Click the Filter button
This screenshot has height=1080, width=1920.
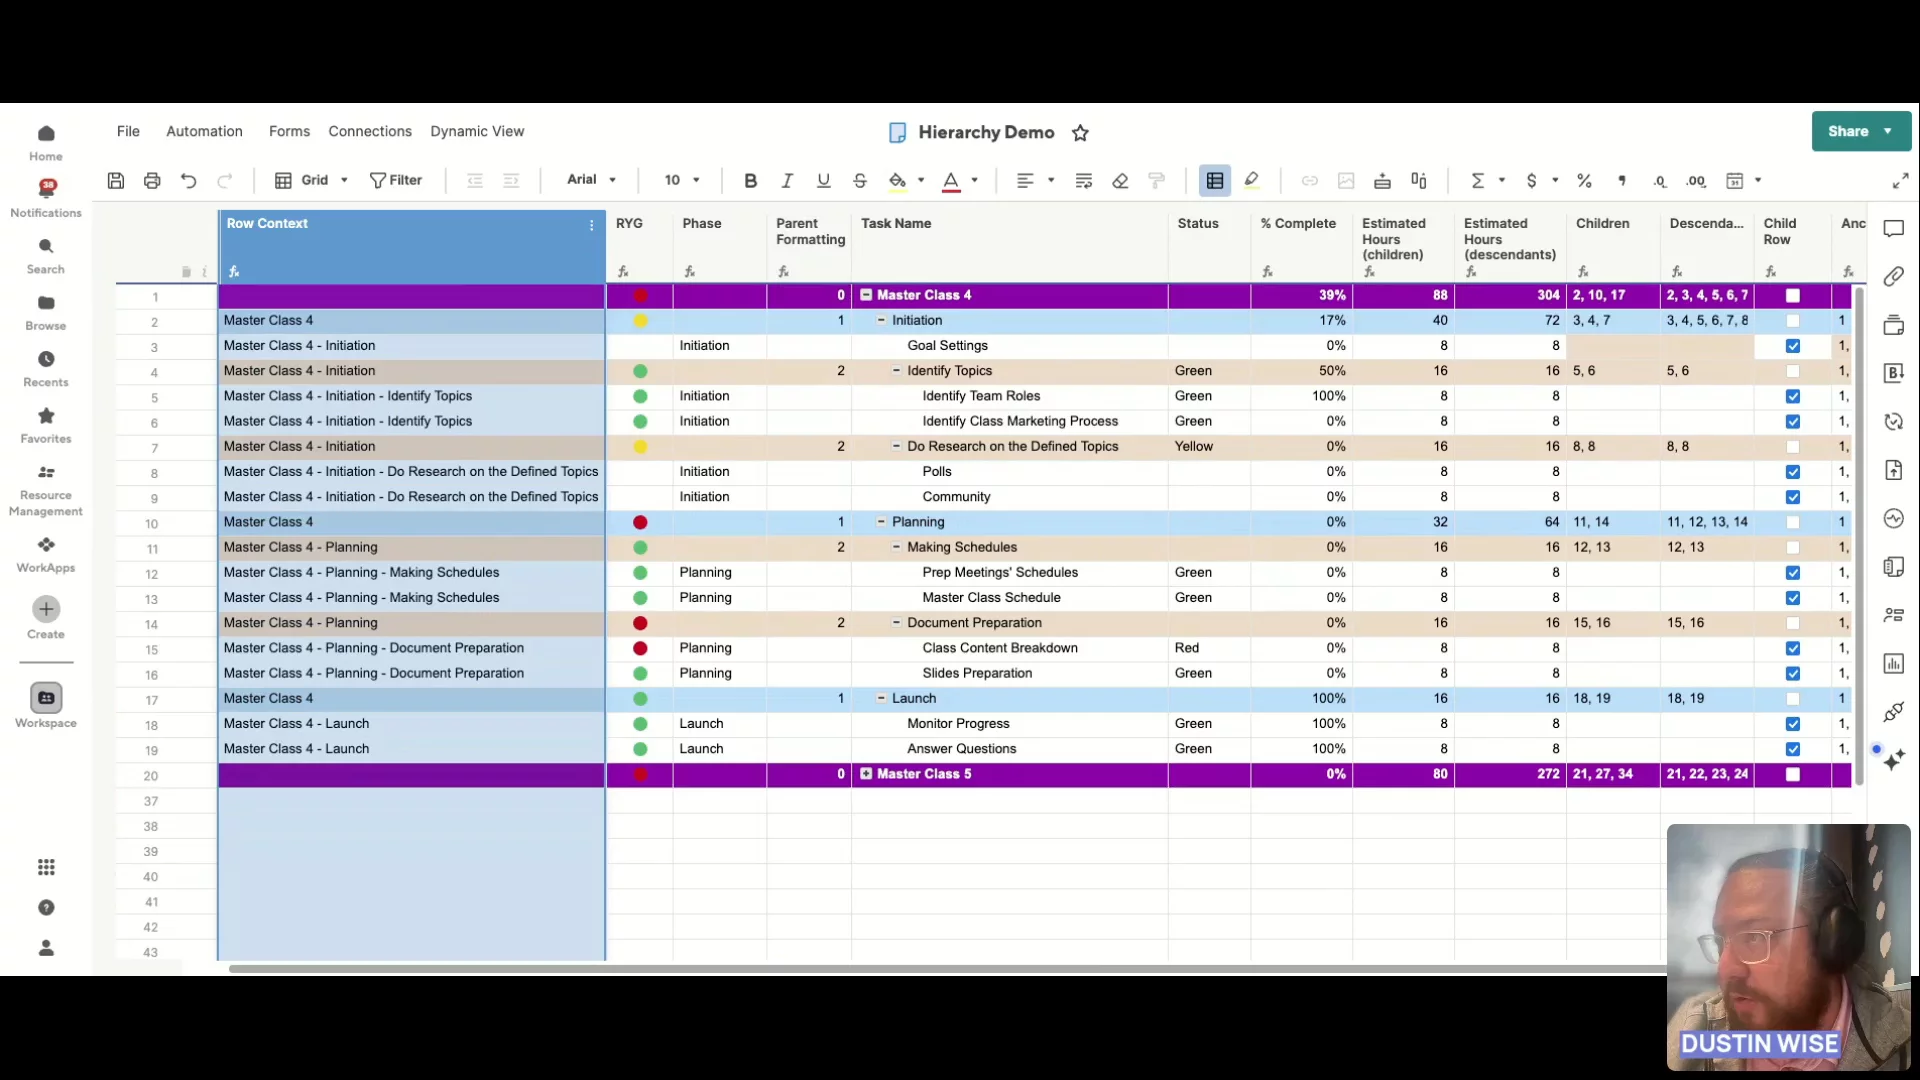pyautogui.click(x=396, y=180)
